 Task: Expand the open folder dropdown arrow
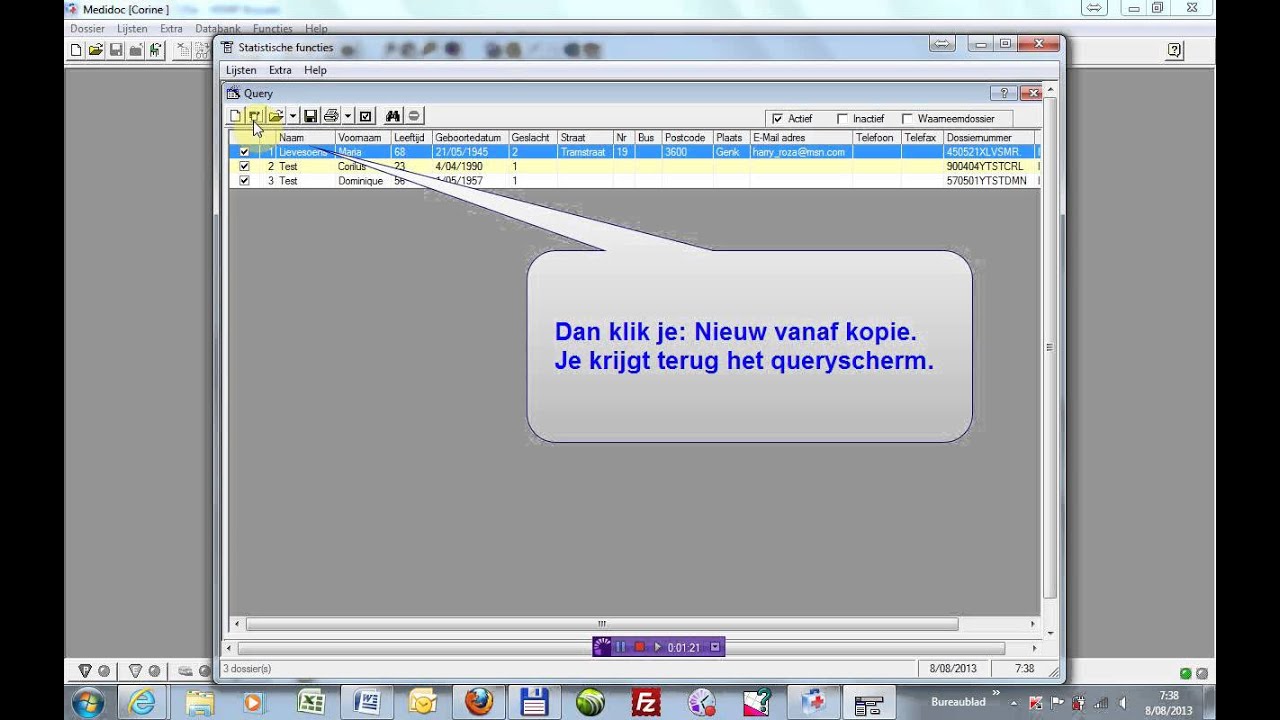tap(292, 116)
